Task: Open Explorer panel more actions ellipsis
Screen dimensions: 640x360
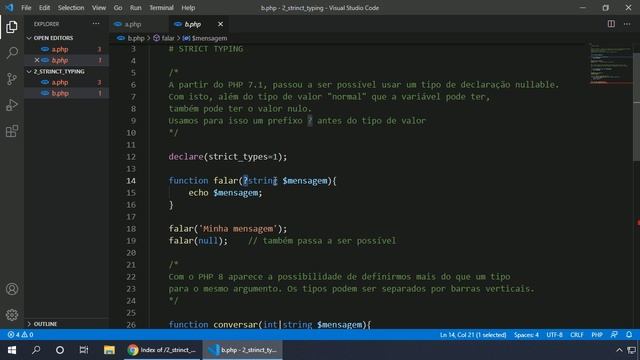Action: point(96,24)
